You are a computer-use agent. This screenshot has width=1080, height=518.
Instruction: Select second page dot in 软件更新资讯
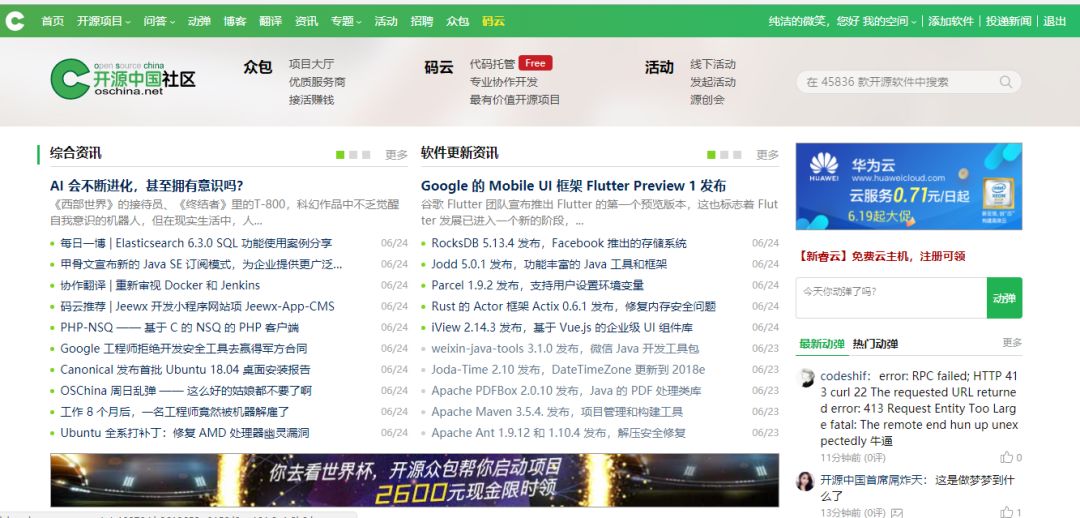725,155
